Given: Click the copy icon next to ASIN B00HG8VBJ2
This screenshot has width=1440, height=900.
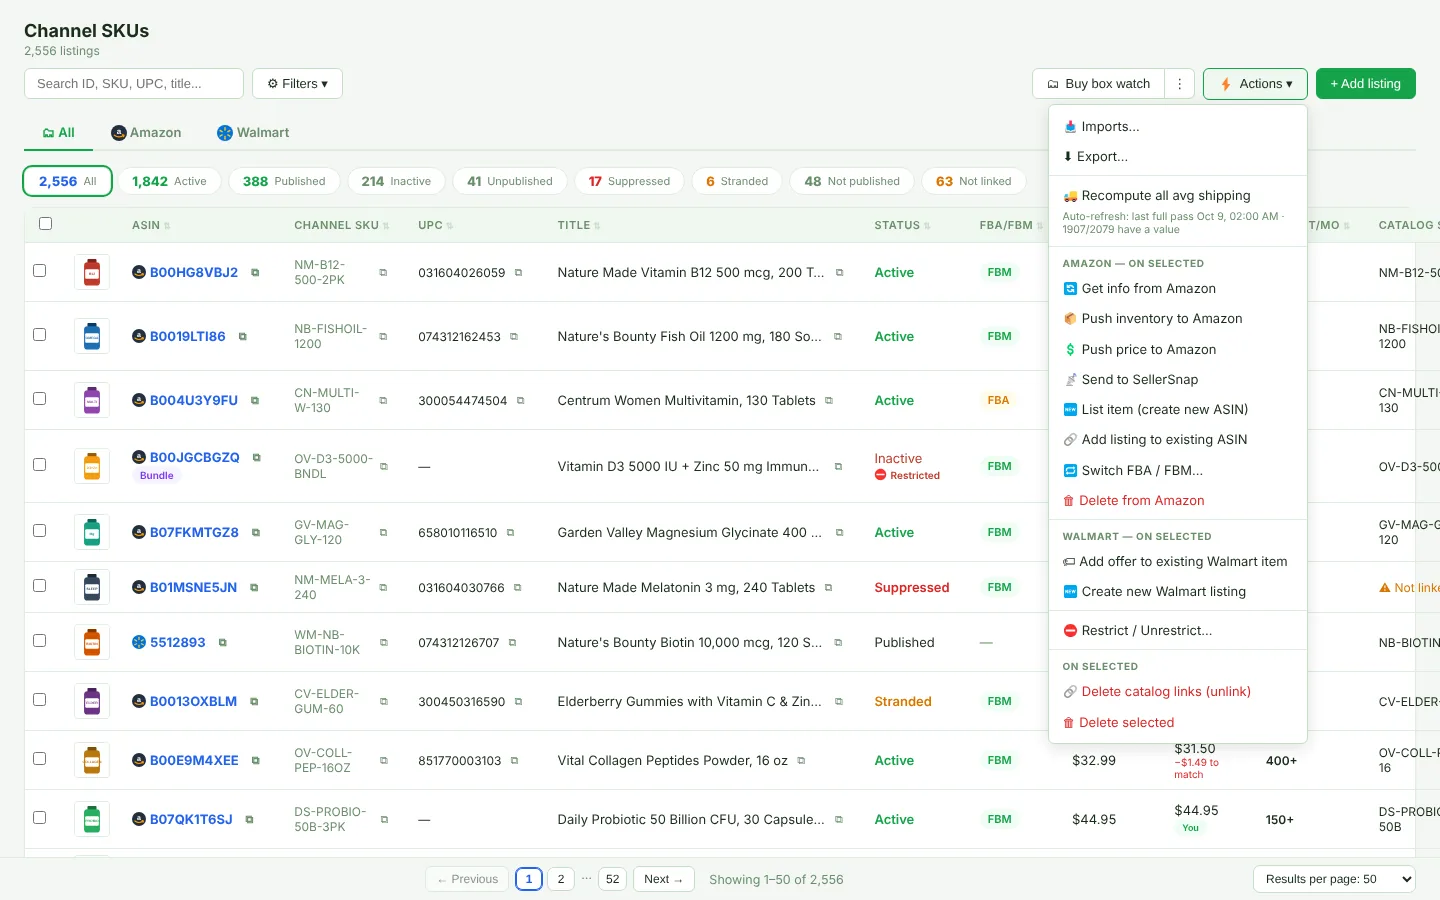Looking at the screenshot, I should [x=255, y=273].
